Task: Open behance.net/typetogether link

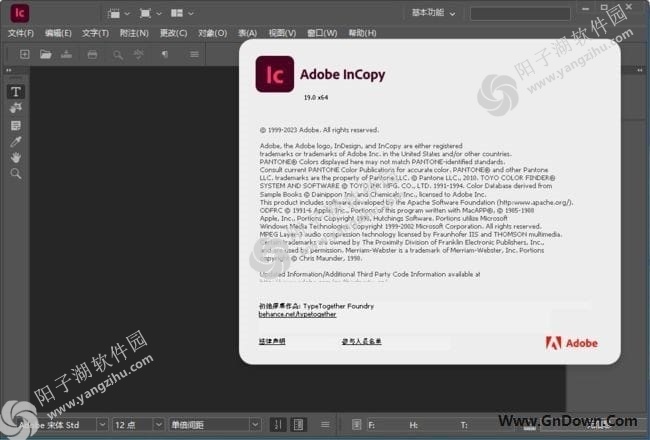Action: coord(297,314)
